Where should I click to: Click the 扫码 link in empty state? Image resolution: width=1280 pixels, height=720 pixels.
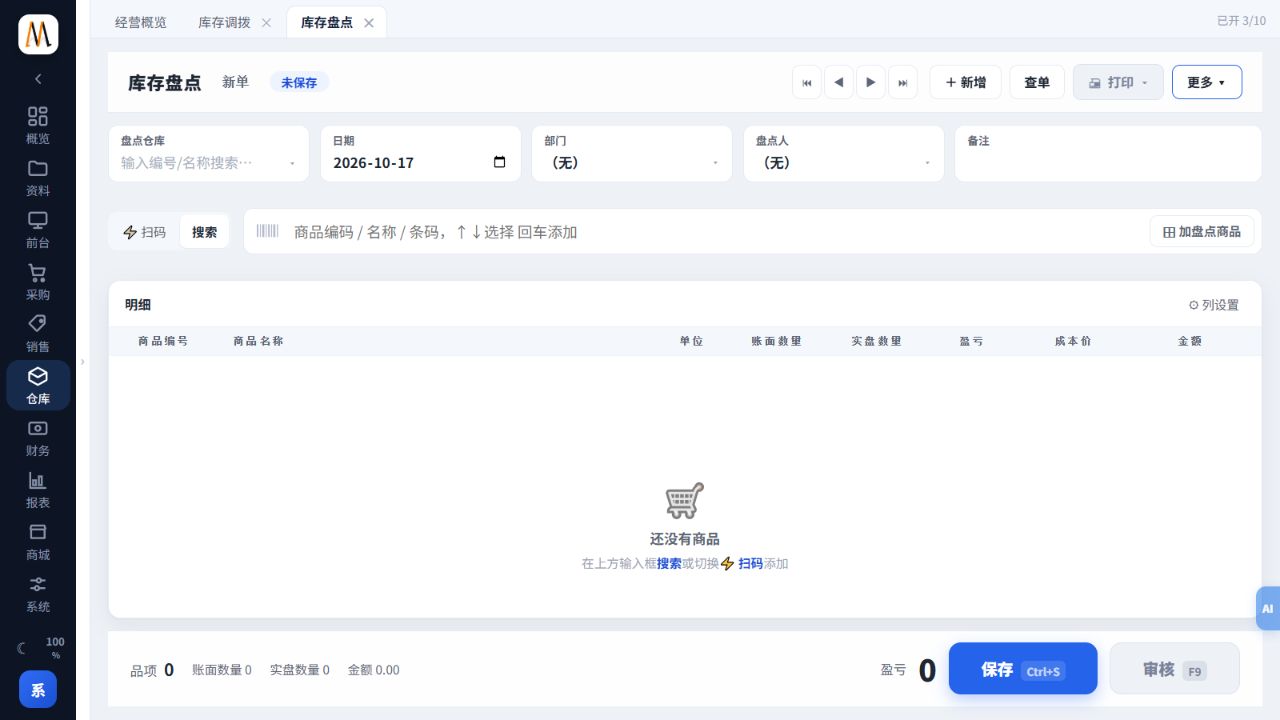point(741,564)
